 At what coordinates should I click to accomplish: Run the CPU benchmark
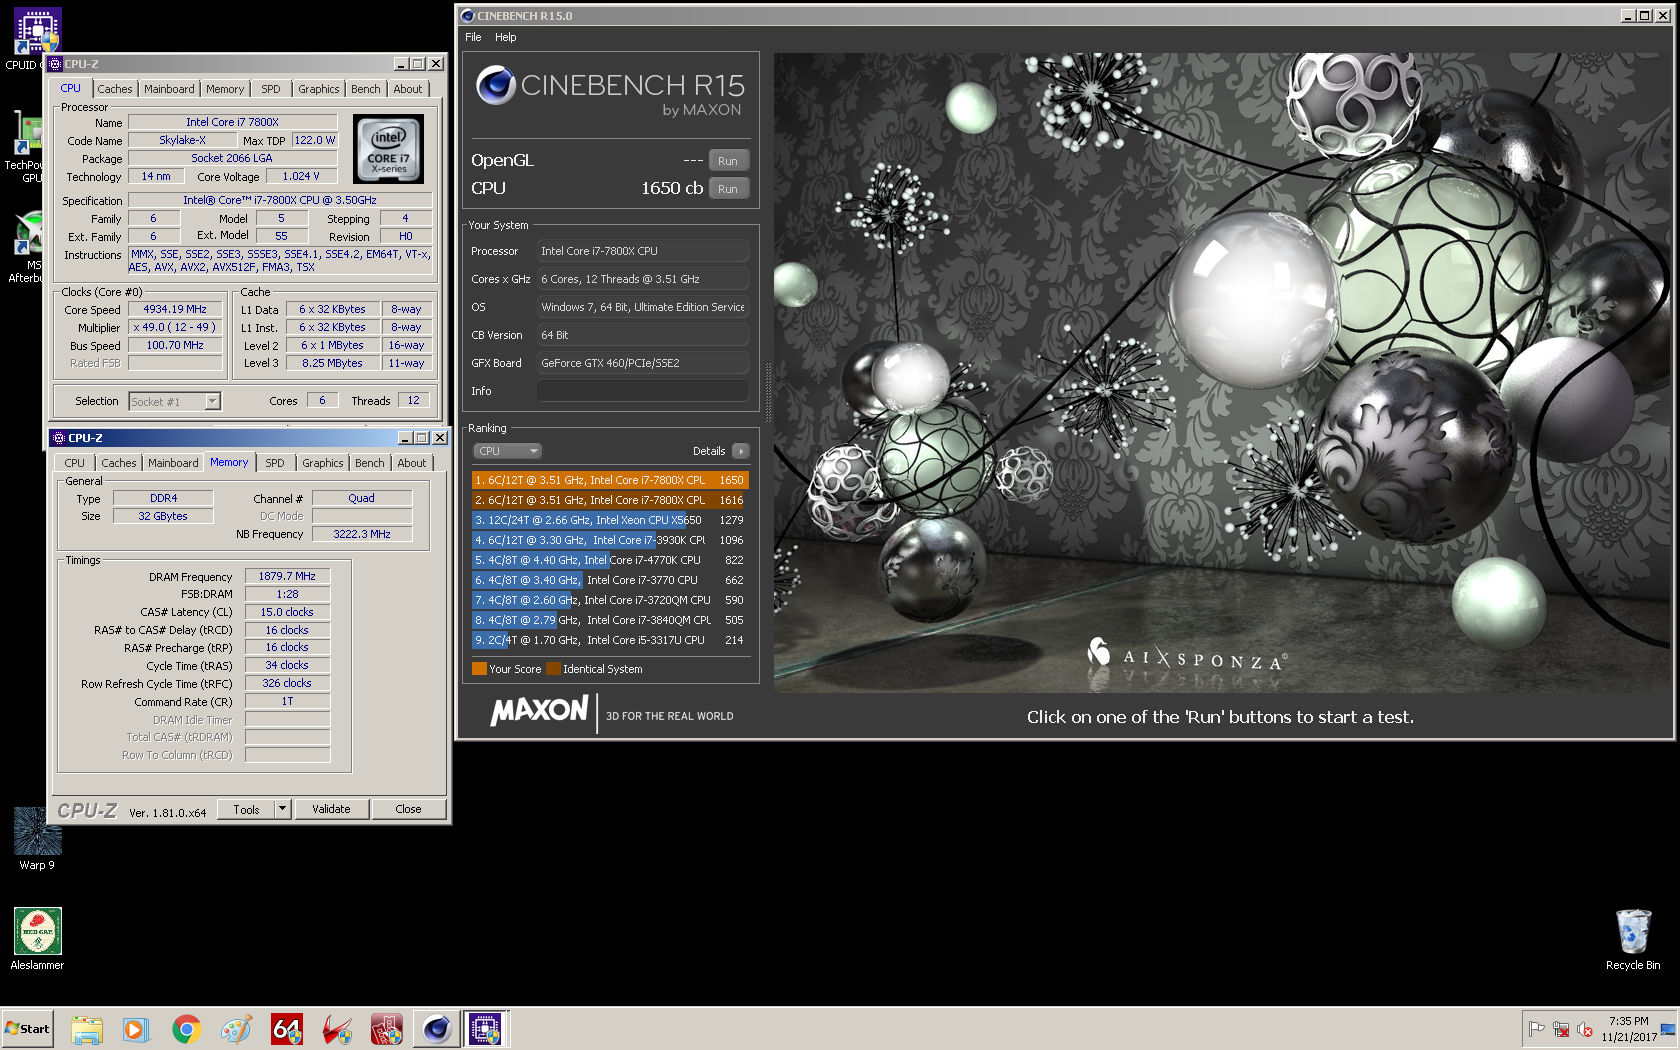(728, 189)
